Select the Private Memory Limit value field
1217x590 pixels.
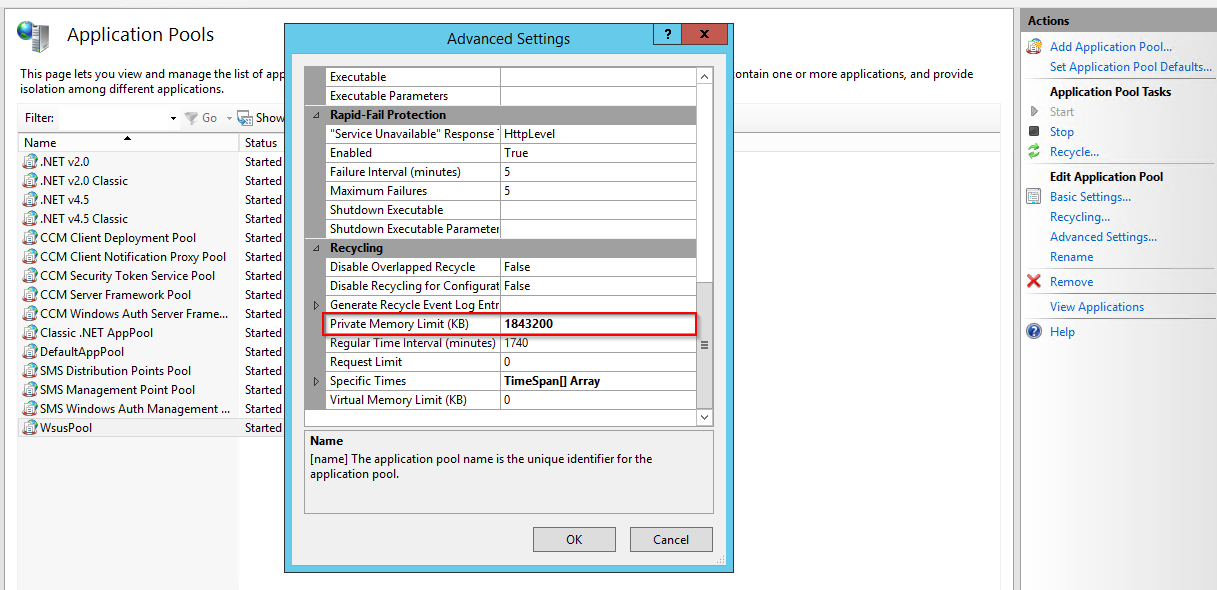pos(597,324)
